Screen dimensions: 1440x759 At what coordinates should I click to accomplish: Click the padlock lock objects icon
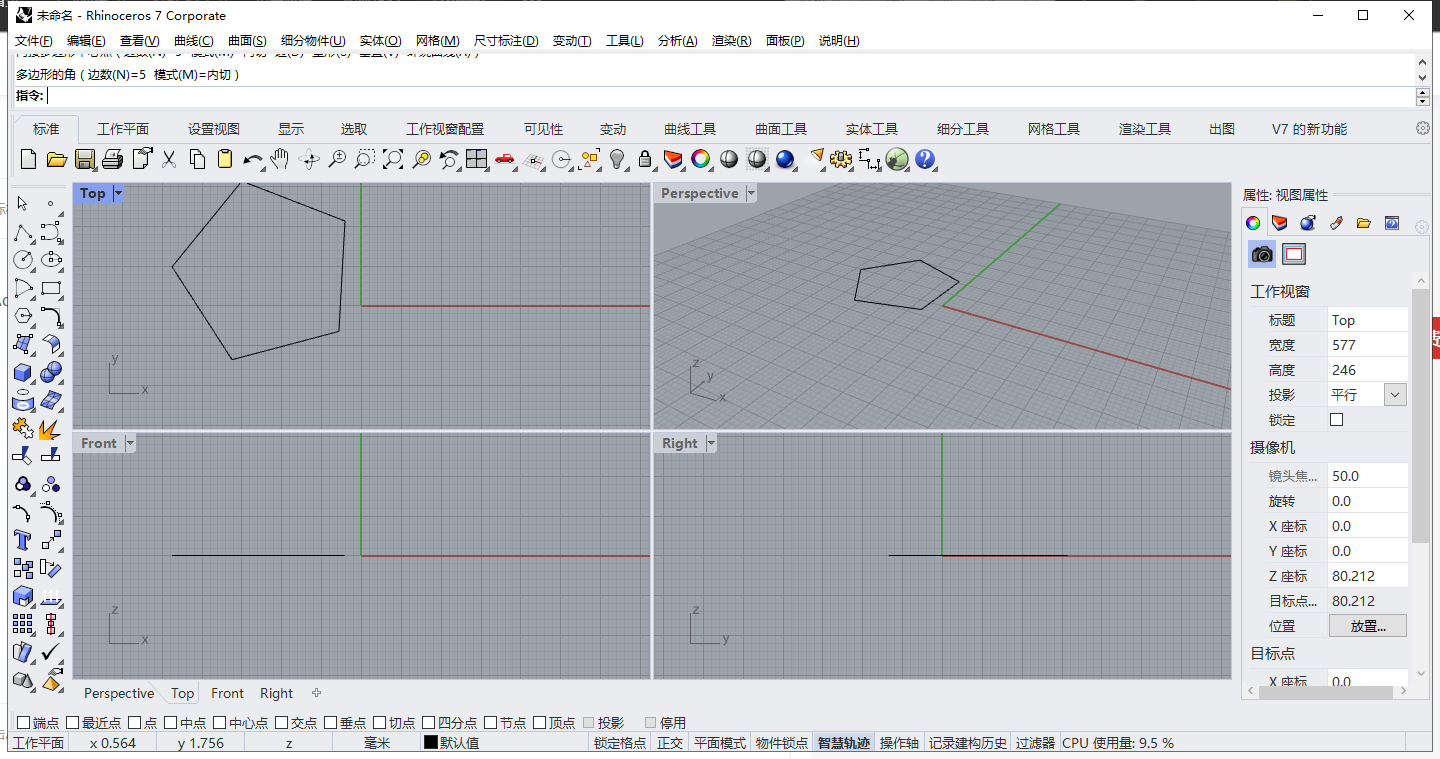tap(645, 159)
